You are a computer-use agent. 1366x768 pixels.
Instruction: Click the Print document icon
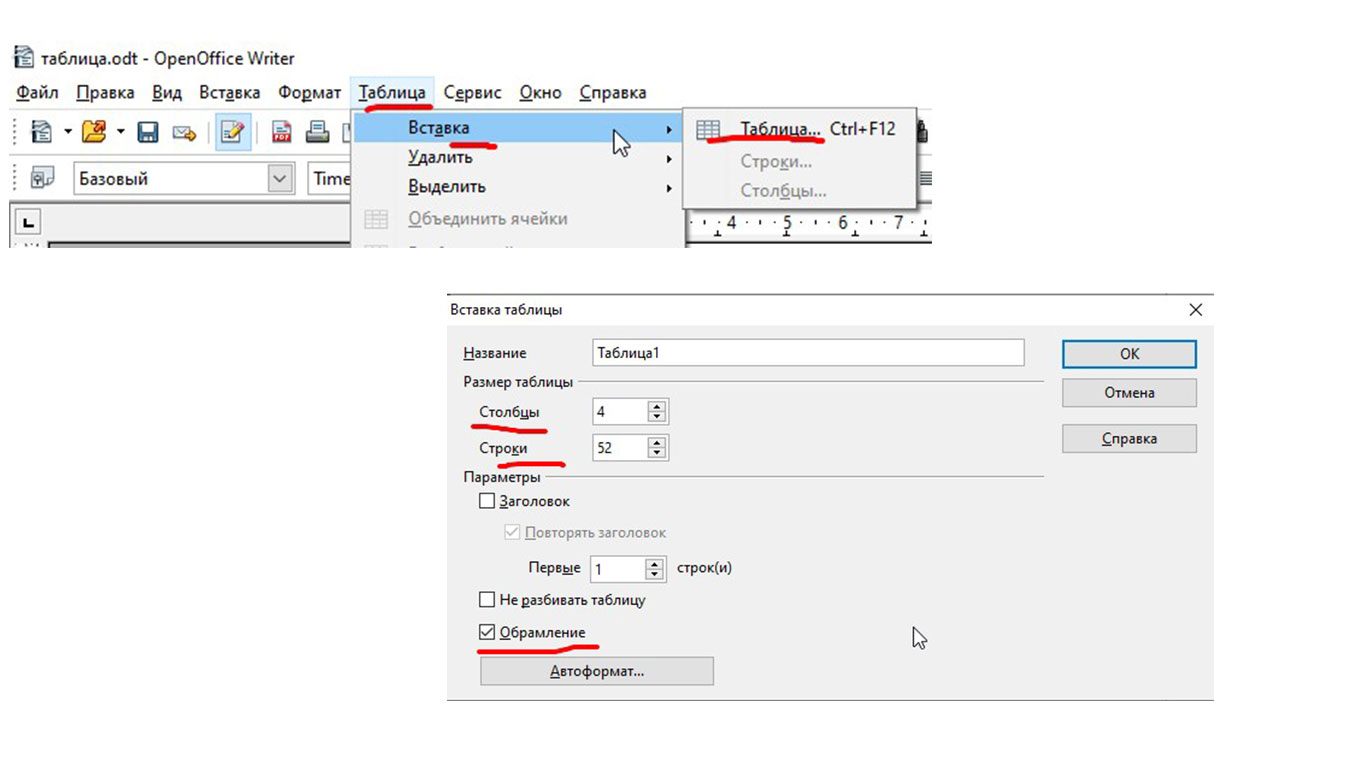tap(317, 132)
